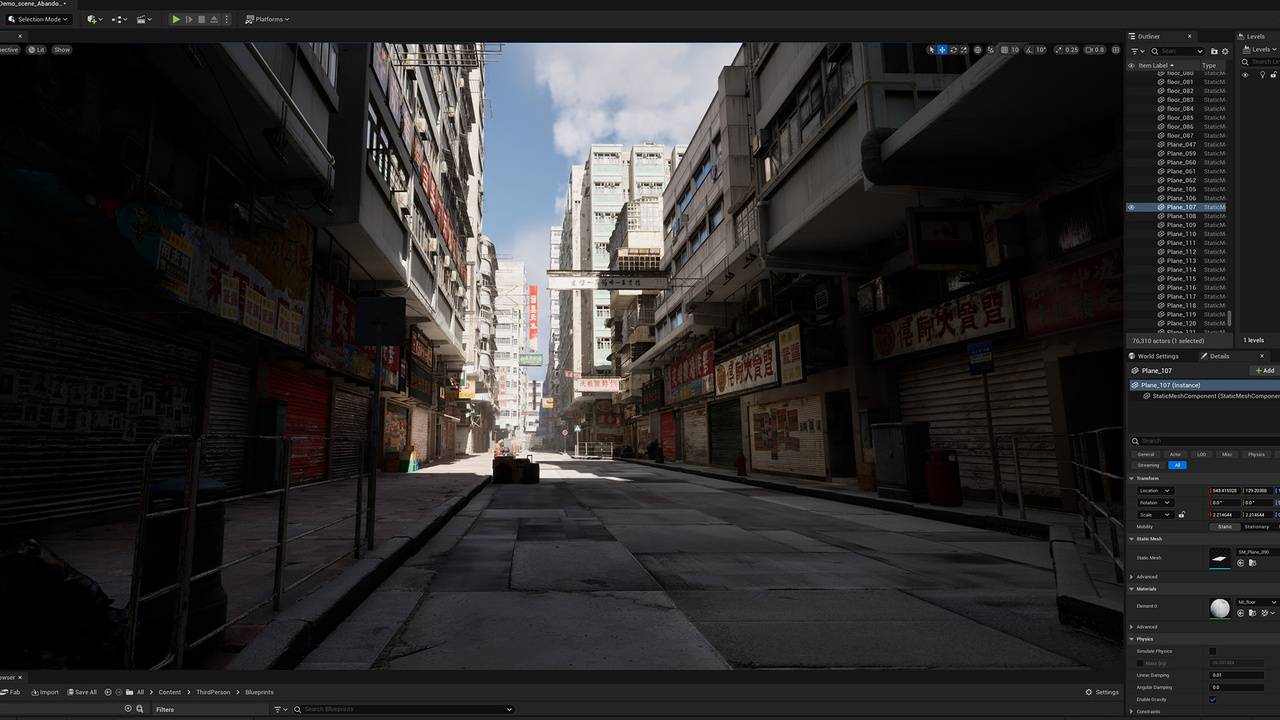Collapse the Transform section
1280x720 pixels.
[1147, 478]
